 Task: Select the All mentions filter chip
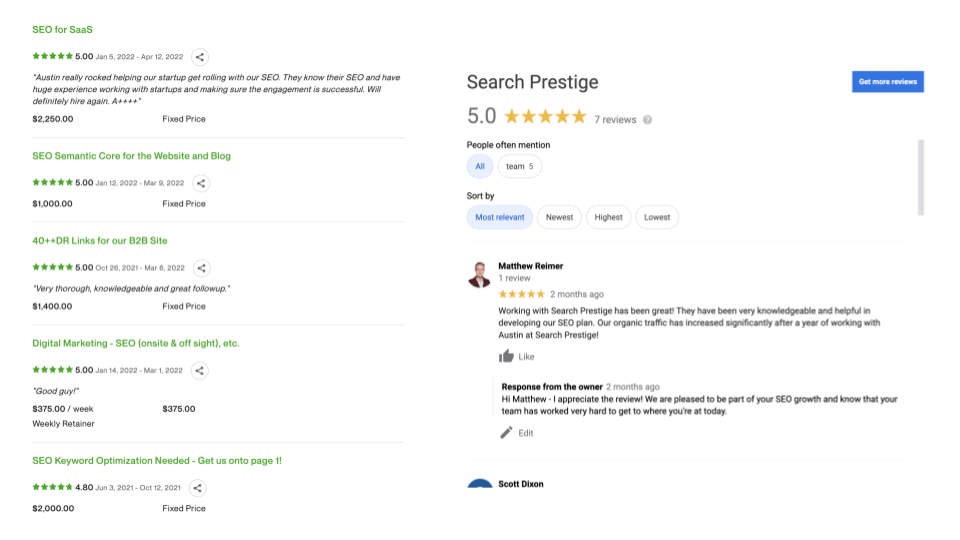(480, 167)
